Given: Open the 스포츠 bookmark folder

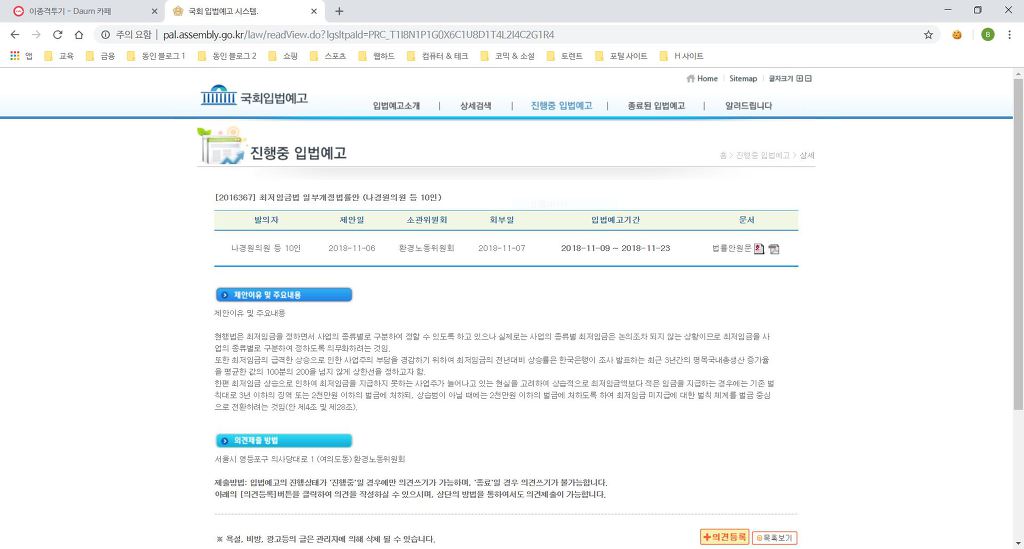Looking at the screenshot, I should (328, 56).
